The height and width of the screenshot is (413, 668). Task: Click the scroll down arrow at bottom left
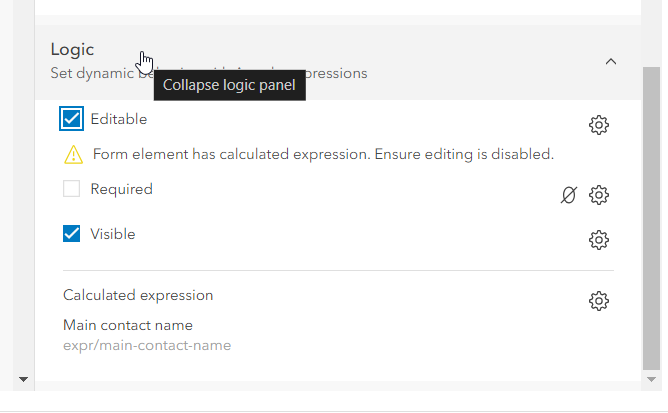23,380
